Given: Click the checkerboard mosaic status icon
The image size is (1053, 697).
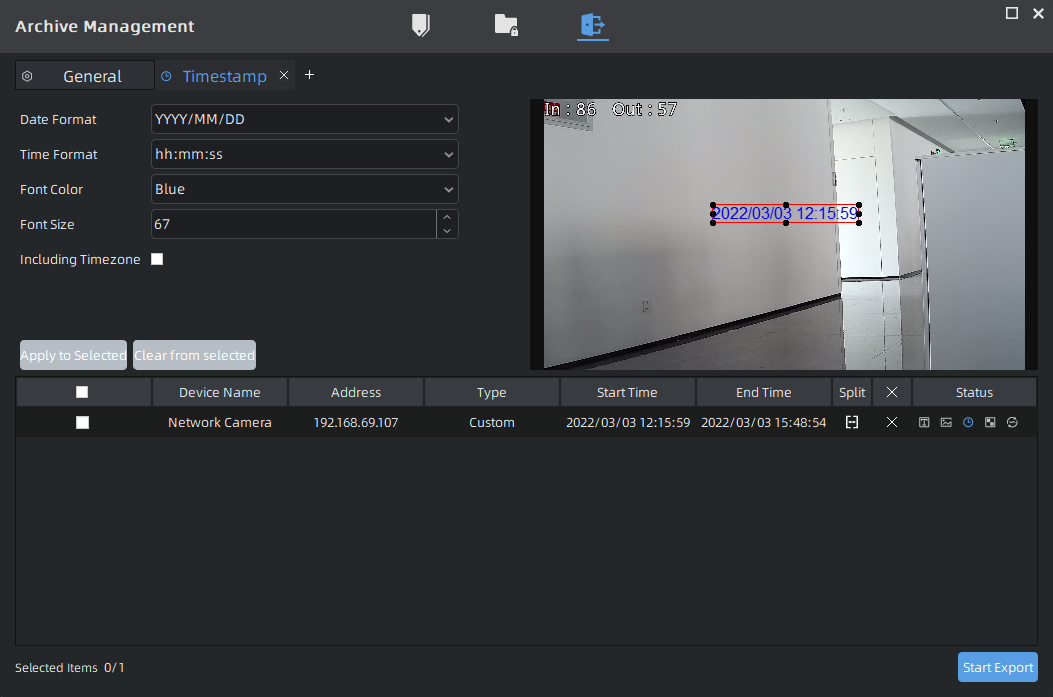Looking at the screenshot, I should (x=990, y=423).
